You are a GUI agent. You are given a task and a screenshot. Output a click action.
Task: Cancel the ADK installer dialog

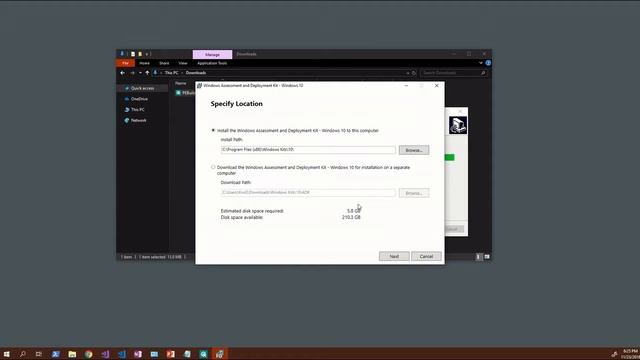426,256
